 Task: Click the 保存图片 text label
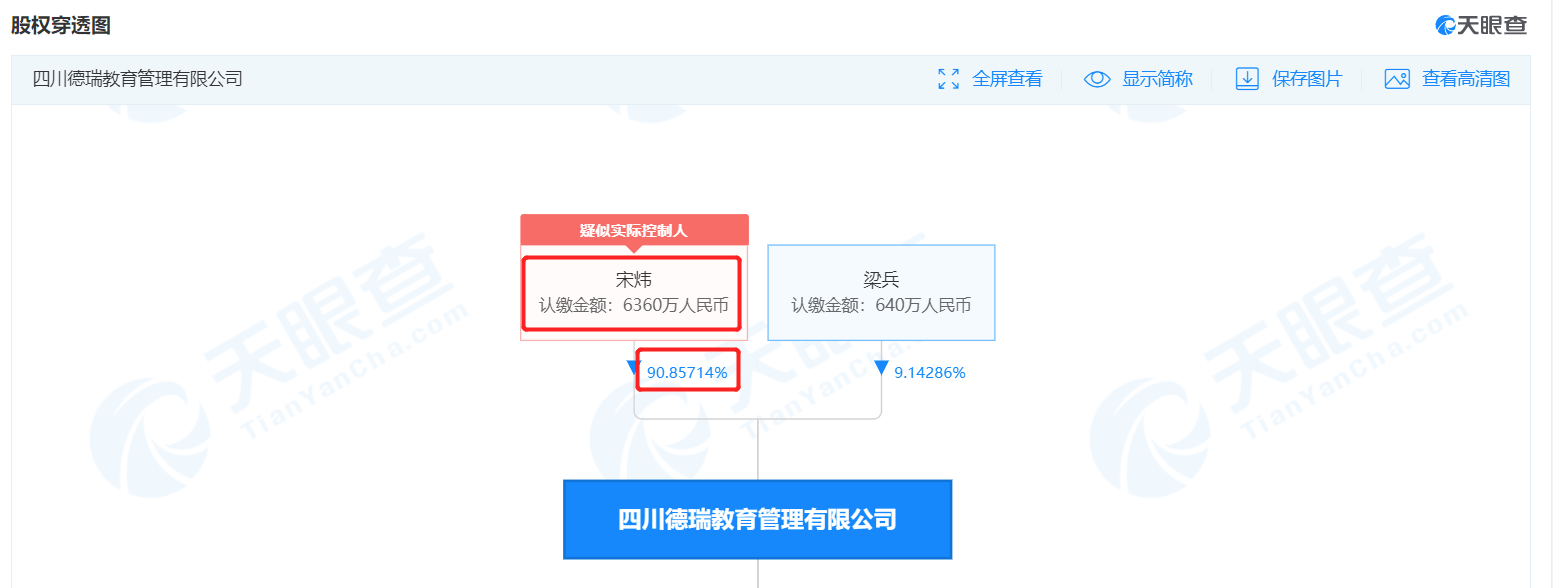(1307, 79)
